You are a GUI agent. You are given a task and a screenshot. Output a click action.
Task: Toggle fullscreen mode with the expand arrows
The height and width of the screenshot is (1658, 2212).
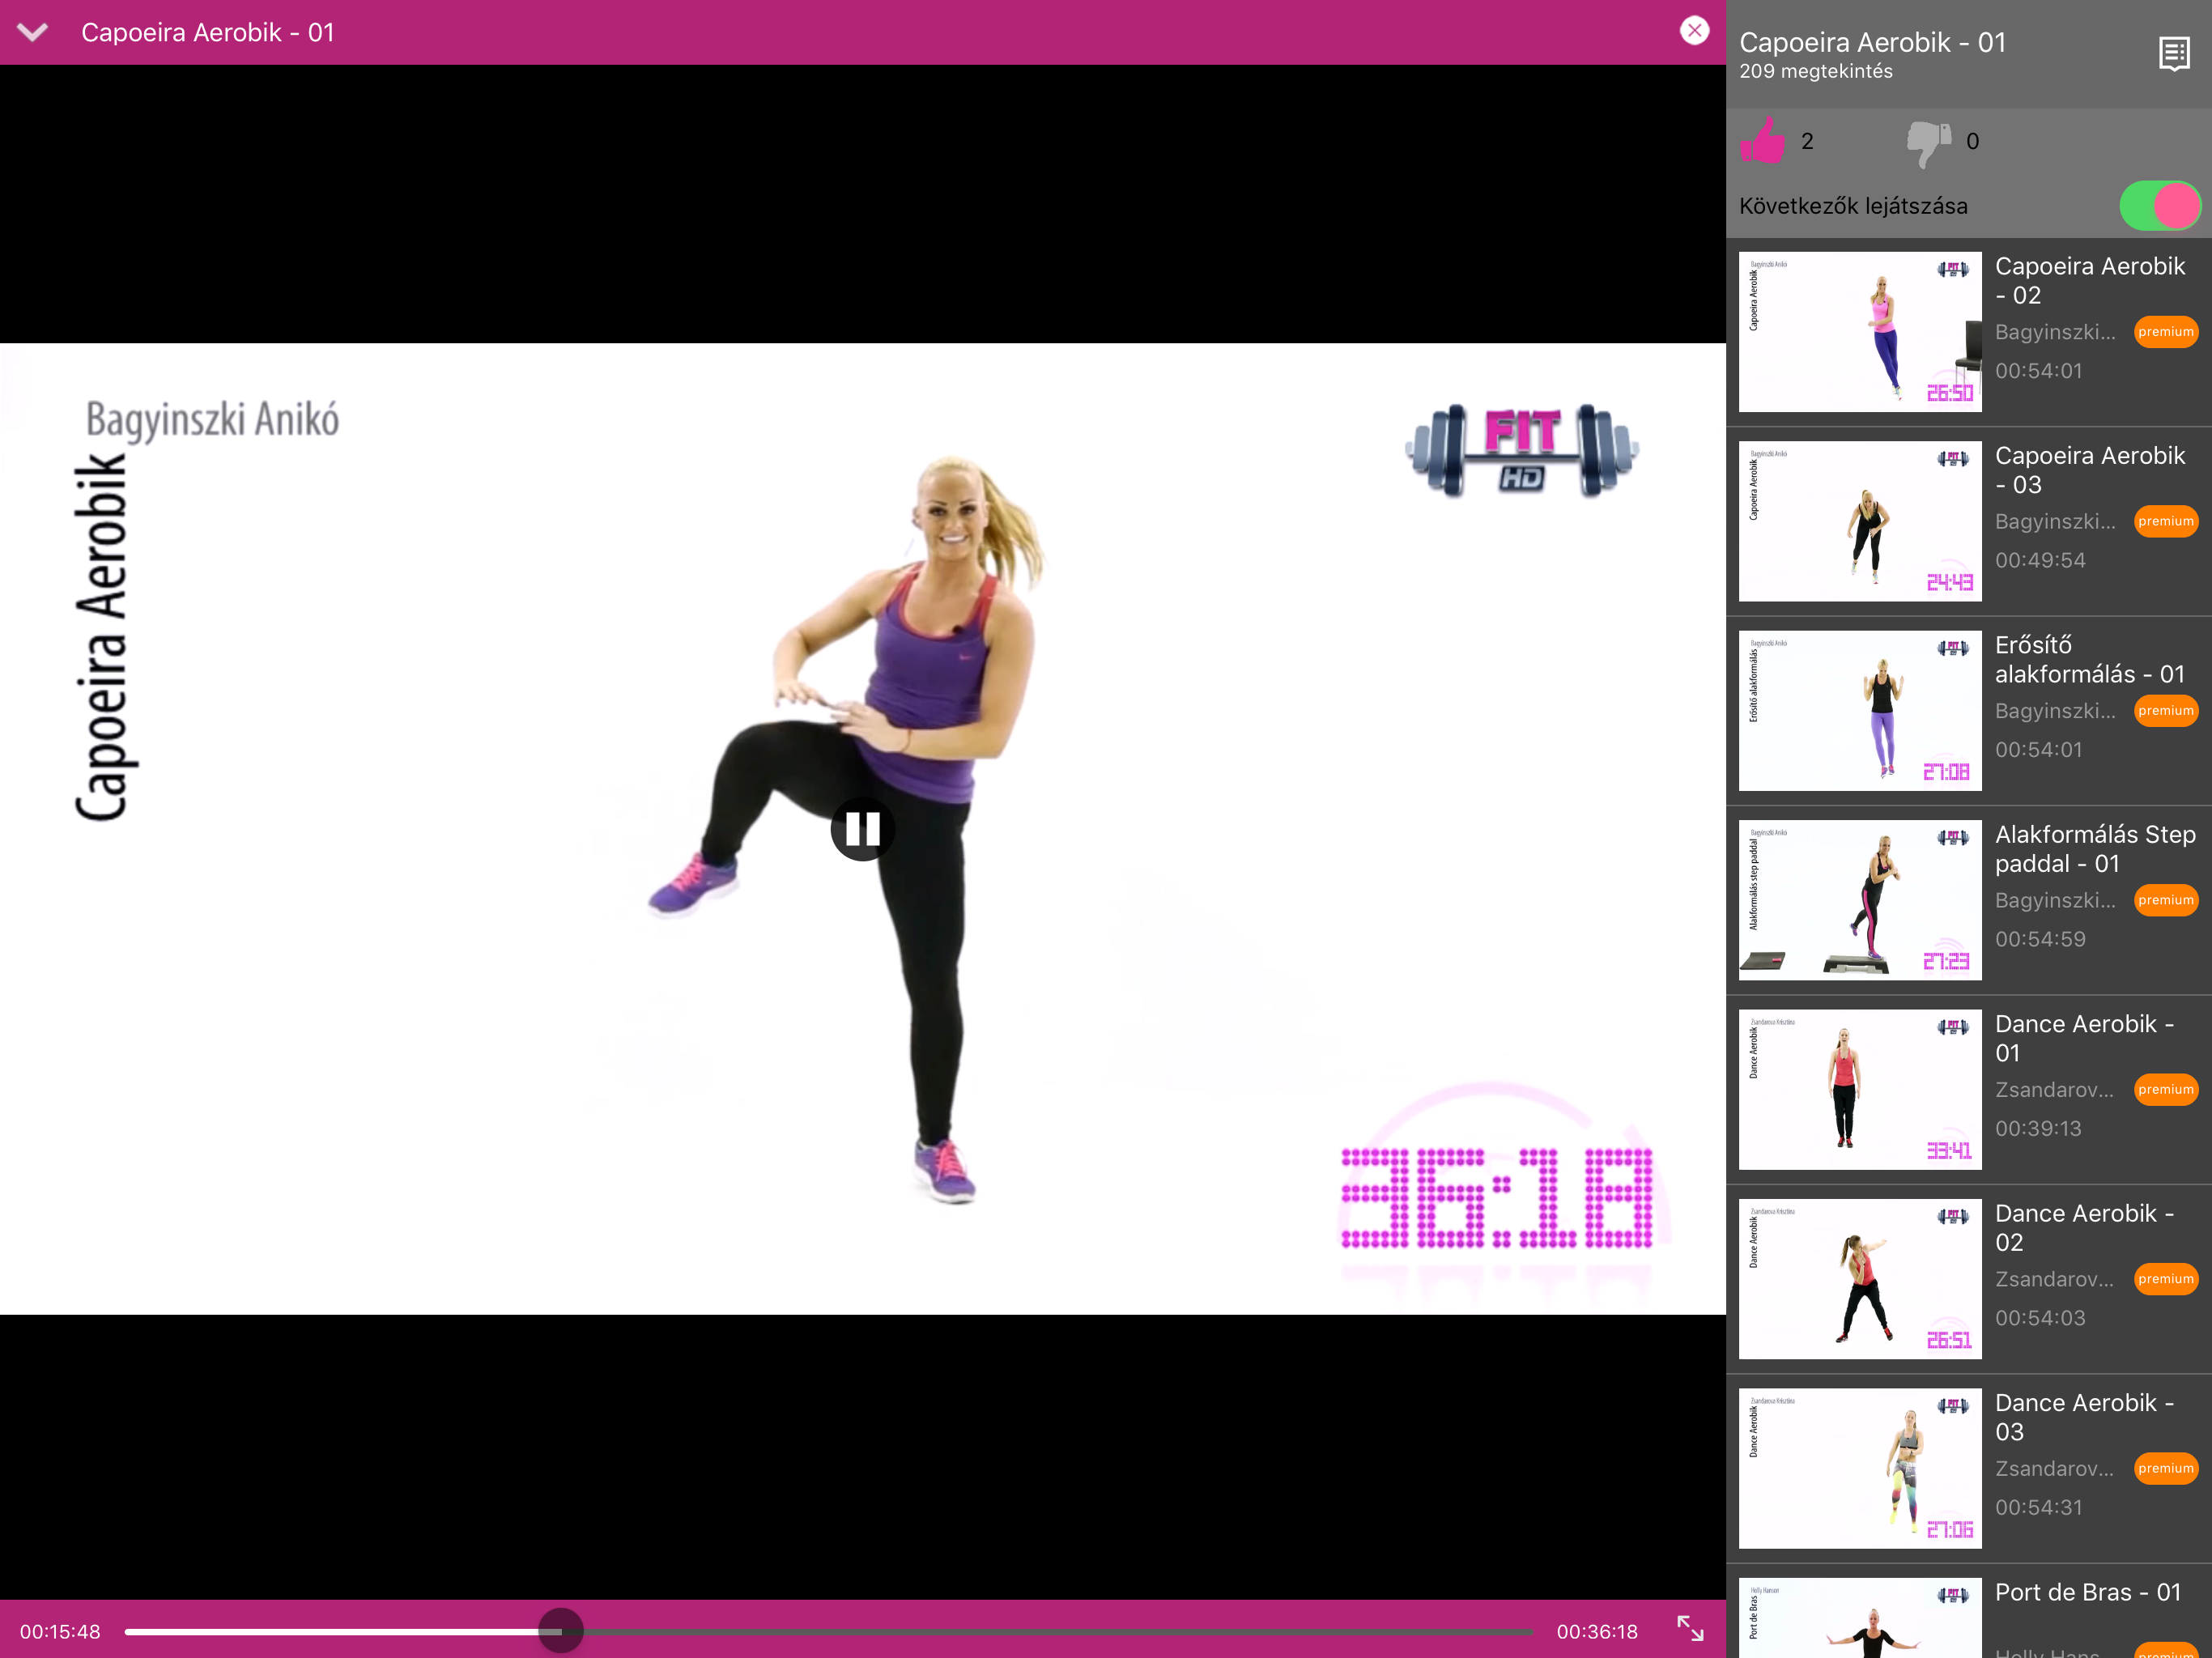coord(1690,1629)
